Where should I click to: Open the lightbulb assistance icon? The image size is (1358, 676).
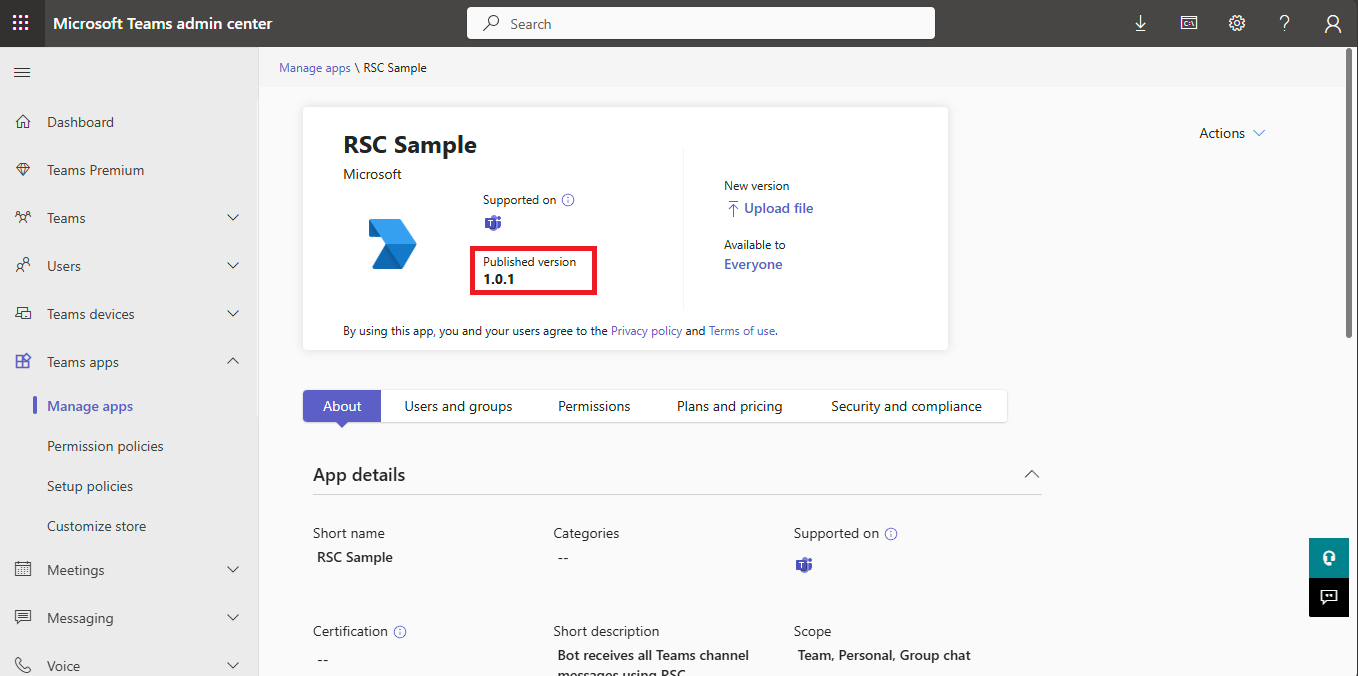click(x=1328, y=557)
